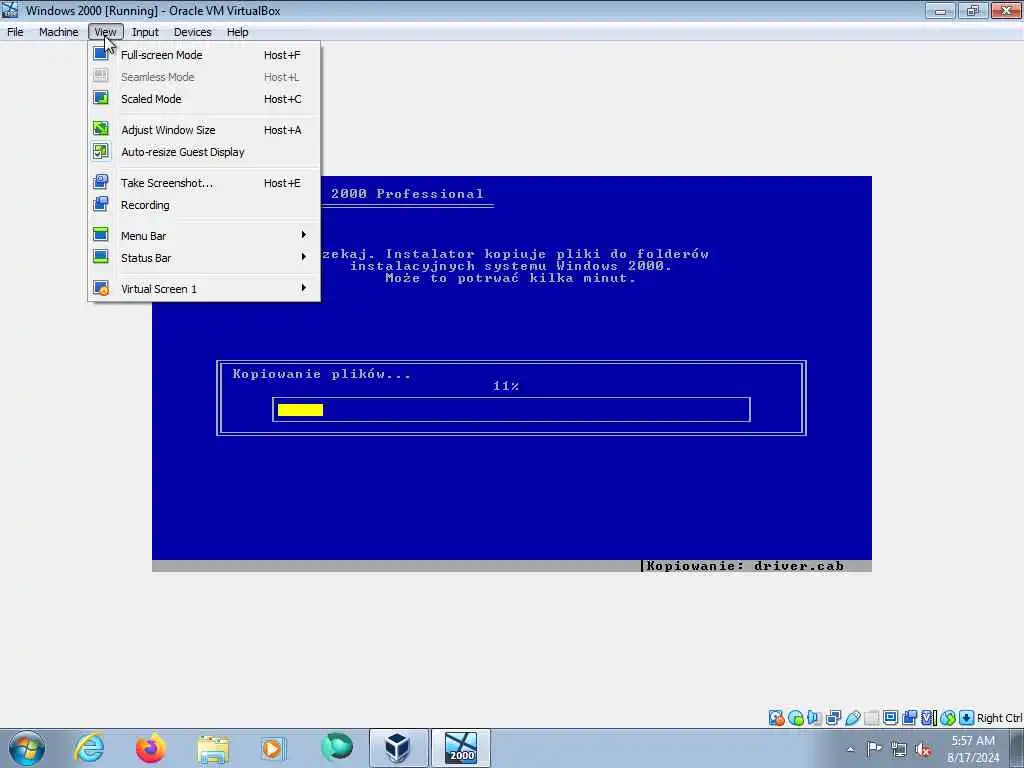Open the Help menu
The image size is (1024, 768).
(x=238, y=32)
